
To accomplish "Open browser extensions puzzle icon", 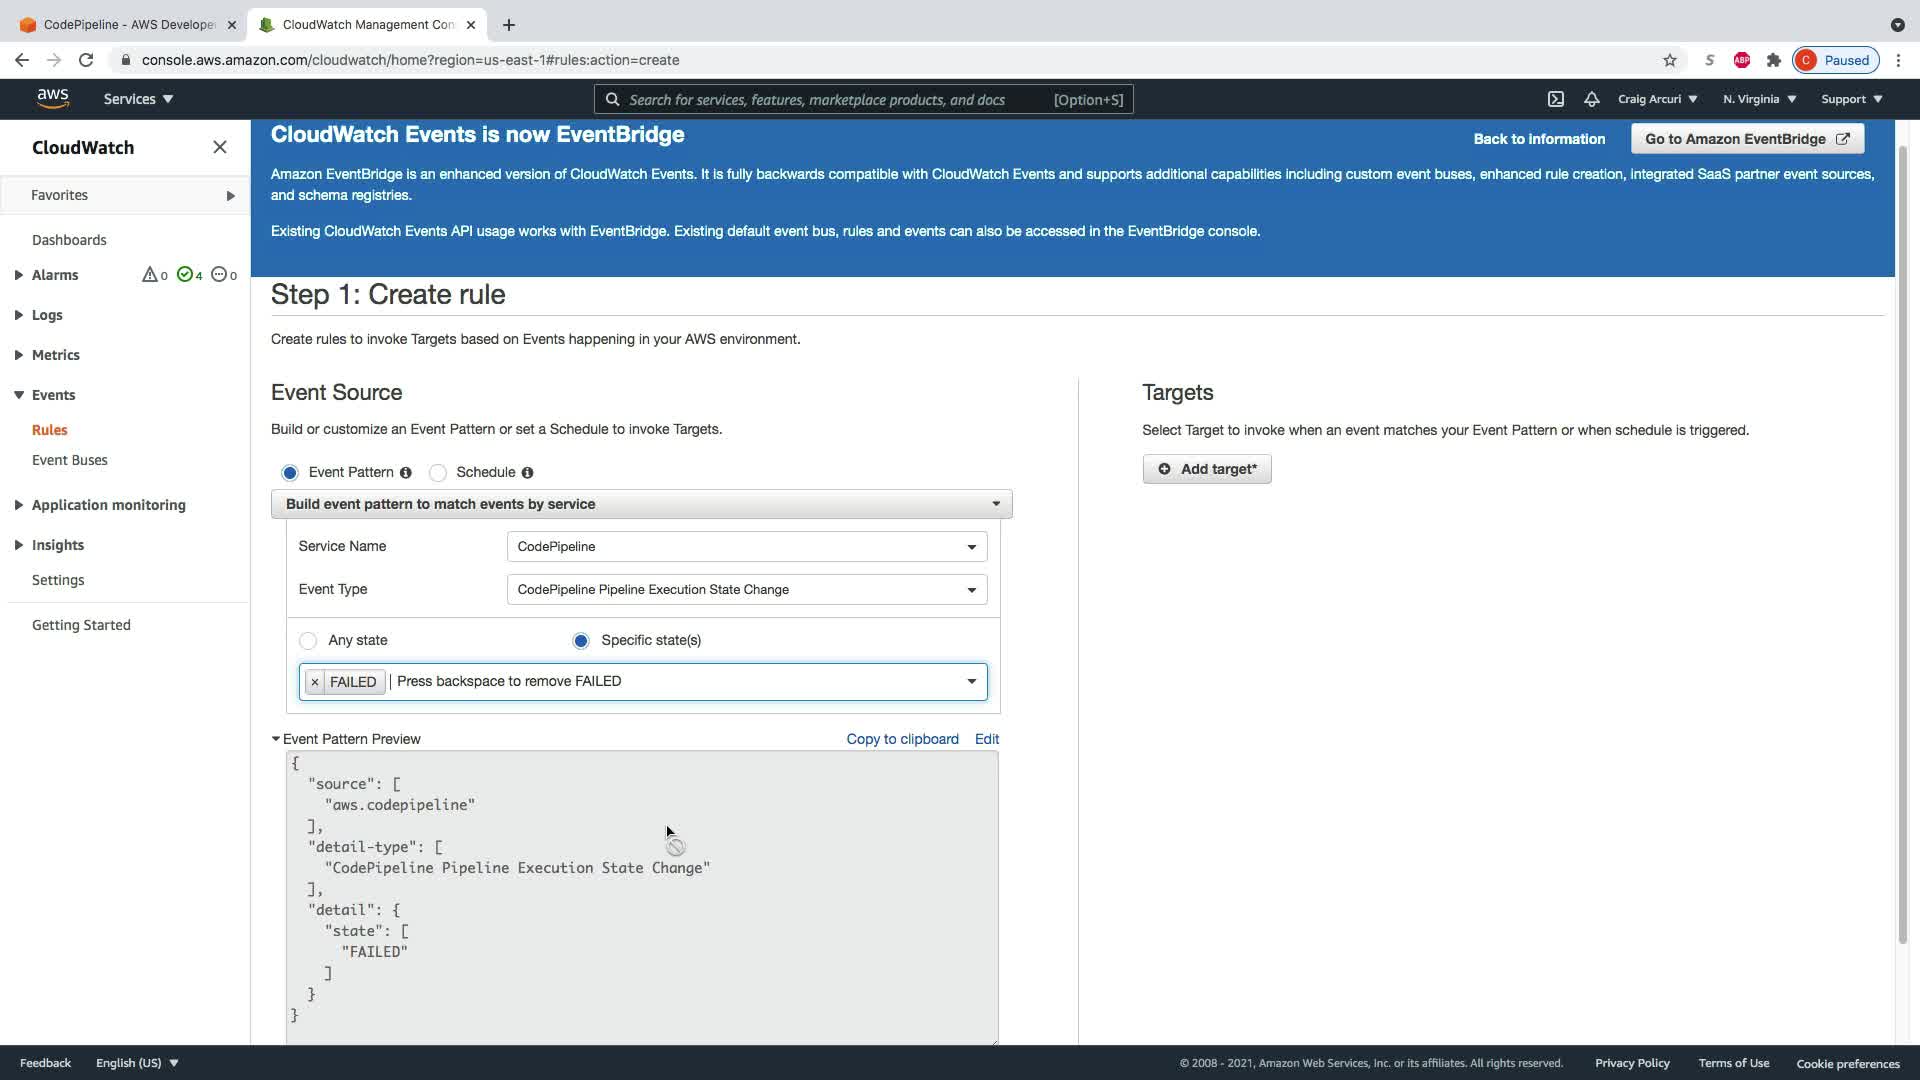I will (1773, 60).
